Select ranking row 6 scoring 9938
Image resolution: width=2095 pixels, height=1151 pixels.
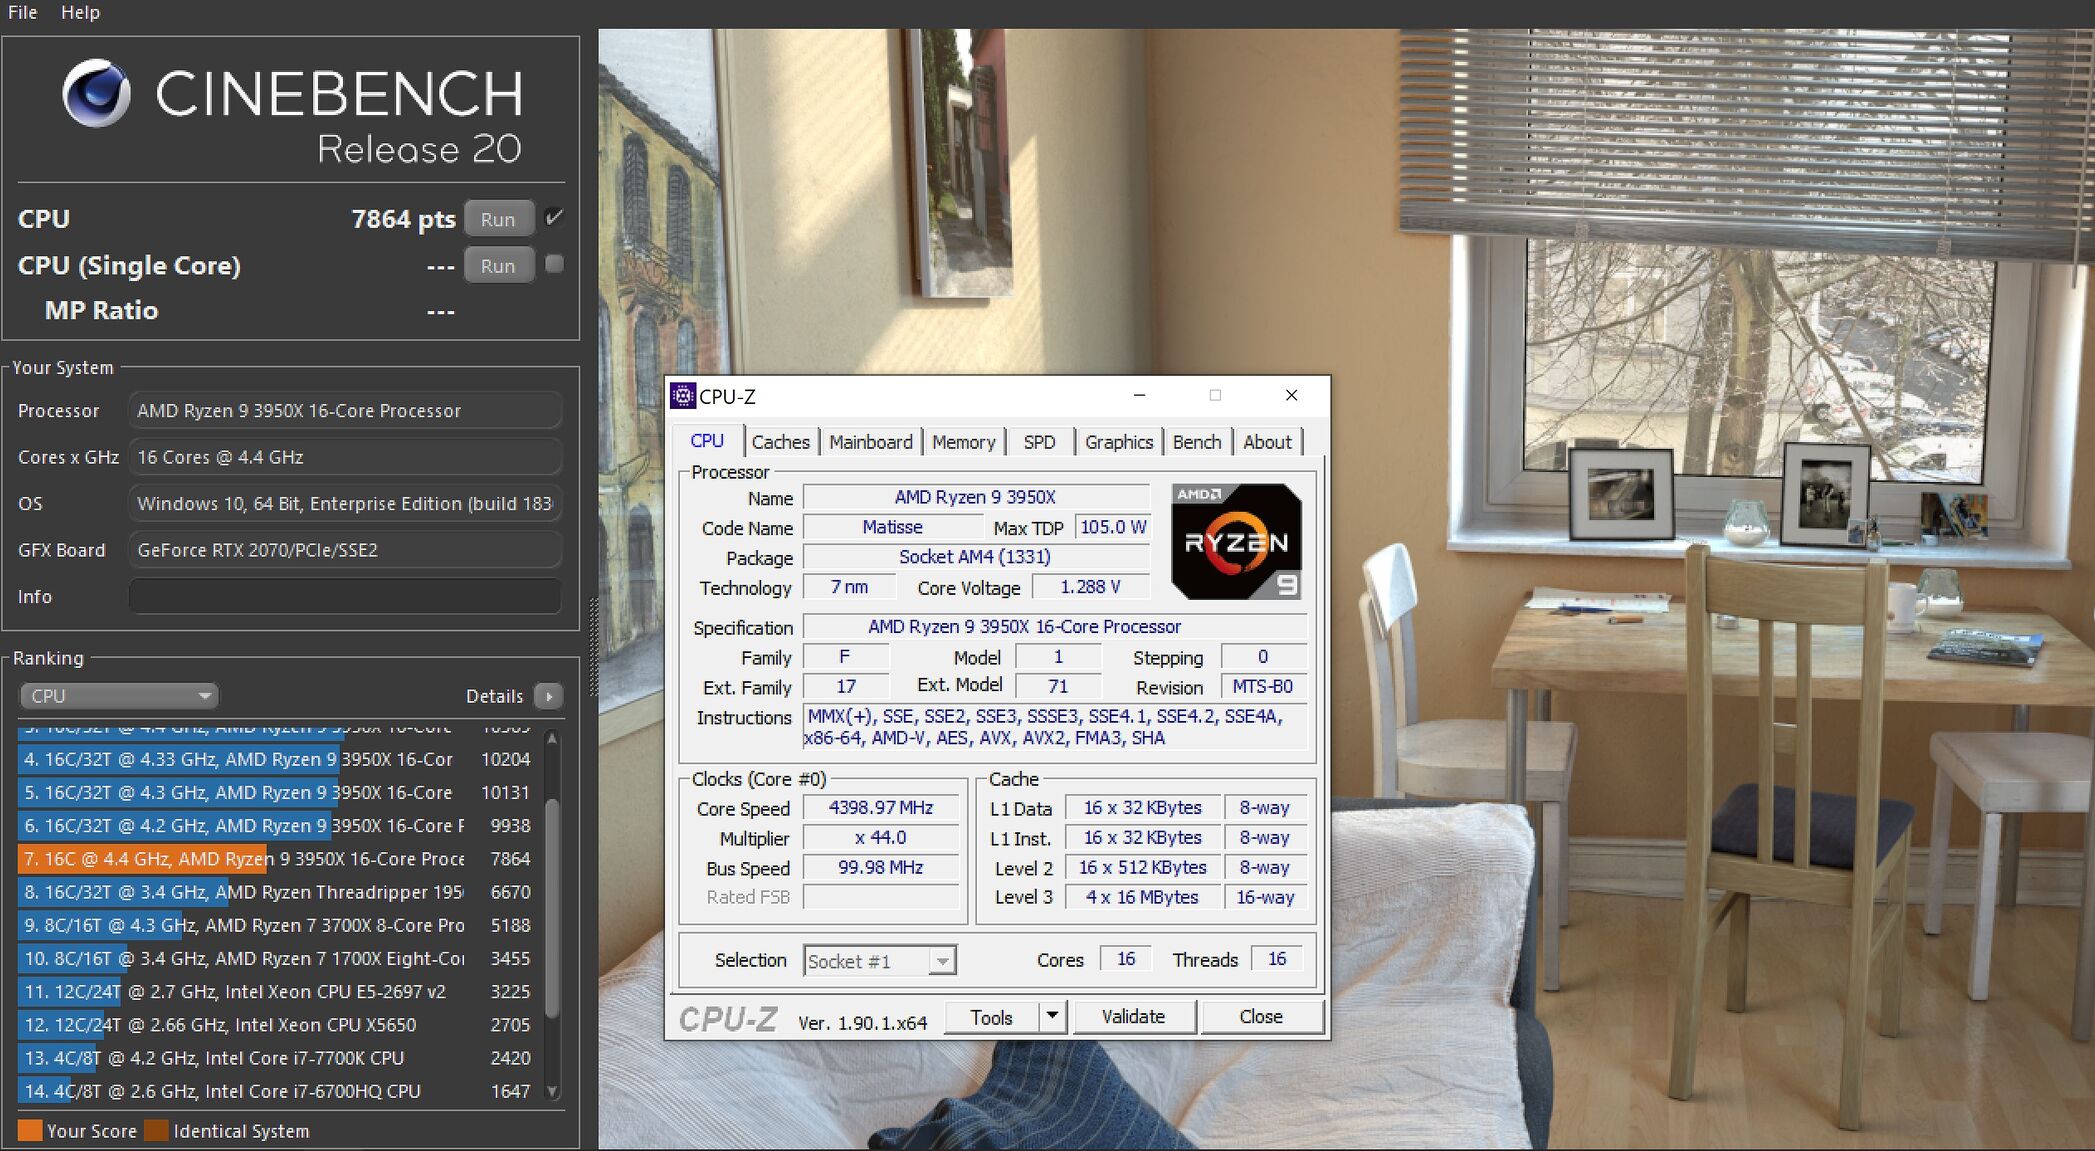pyautogui.click(x=276, y=825)
